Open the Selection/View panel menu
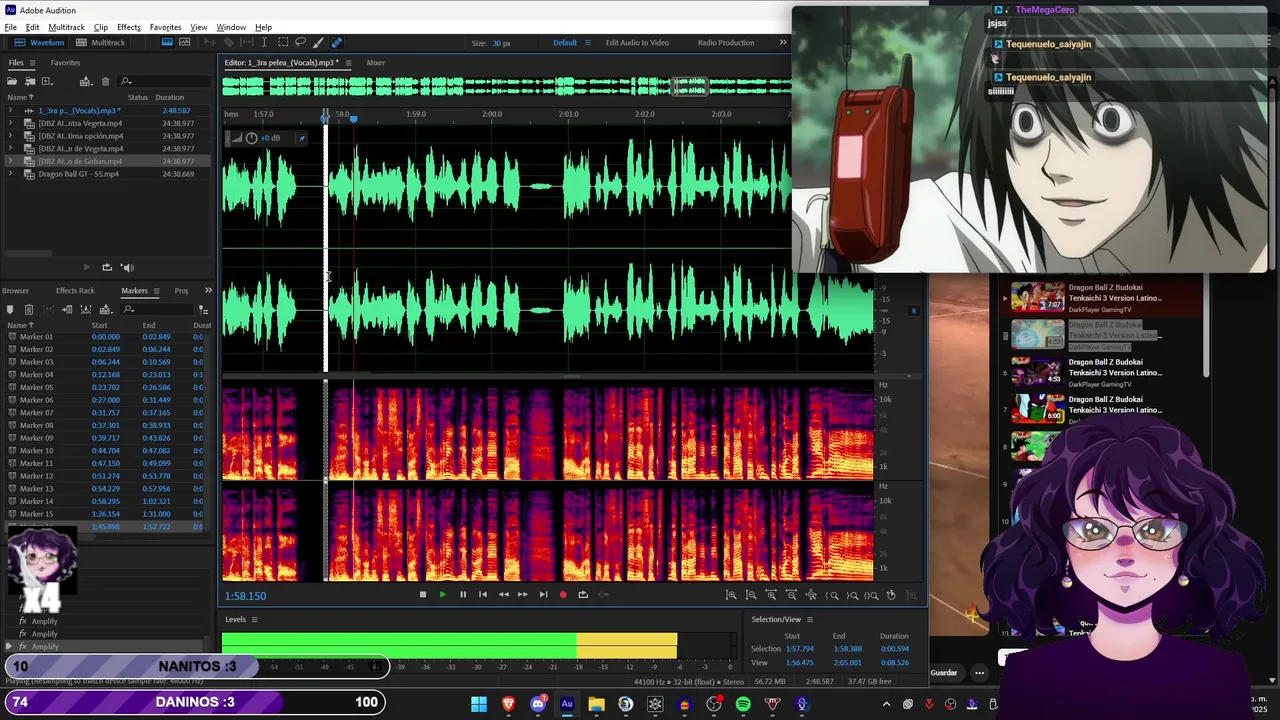Image resolution: width=1280 pixels, height=720 pixels. click(x=809, y=620)
